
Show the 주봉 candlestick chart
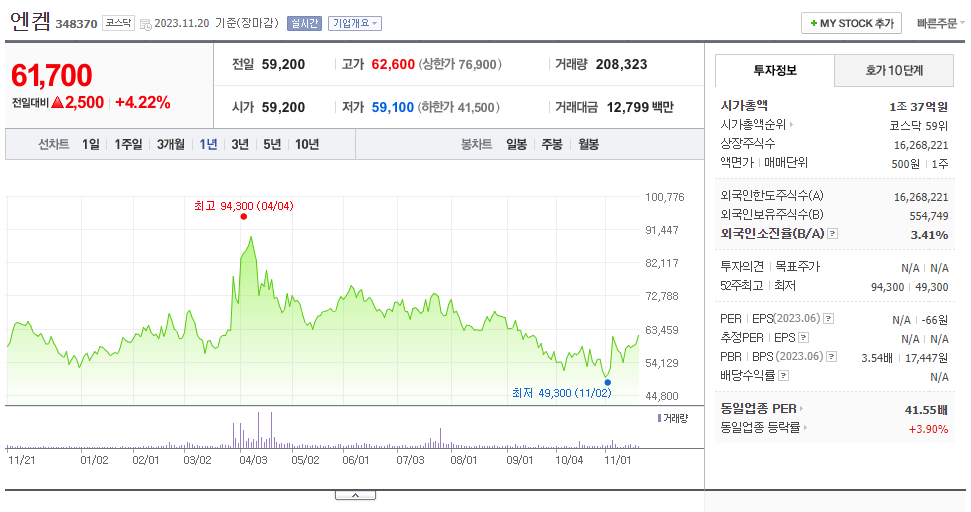[x=552, y=144]
